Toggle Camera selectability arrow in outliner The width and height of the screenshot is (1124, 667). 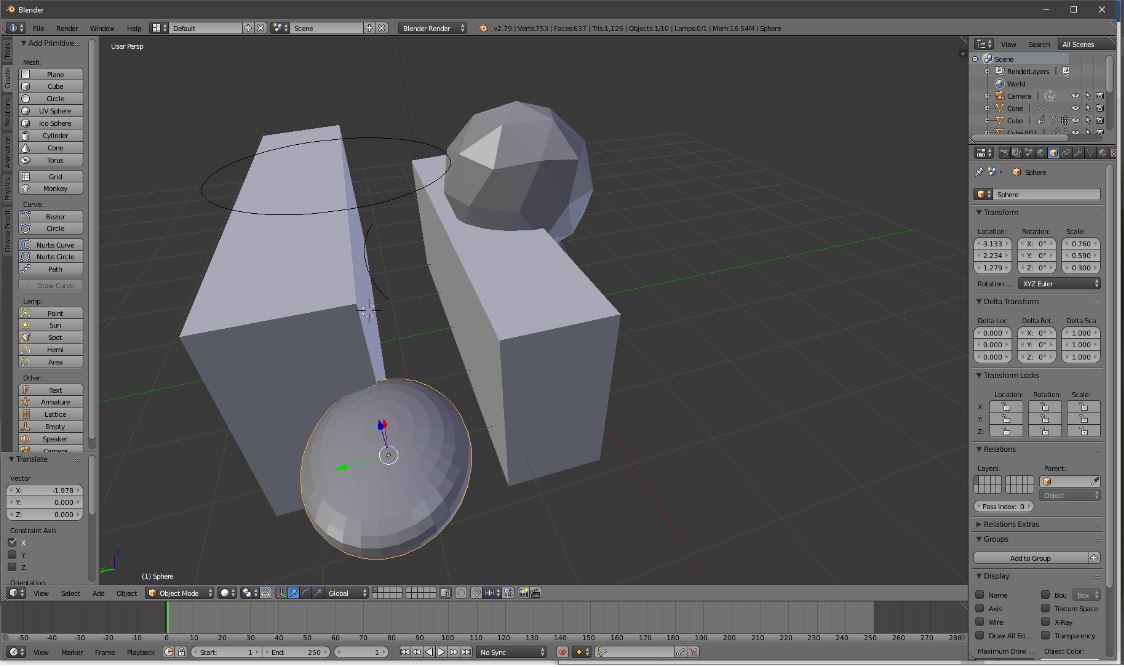point(1087,96)
